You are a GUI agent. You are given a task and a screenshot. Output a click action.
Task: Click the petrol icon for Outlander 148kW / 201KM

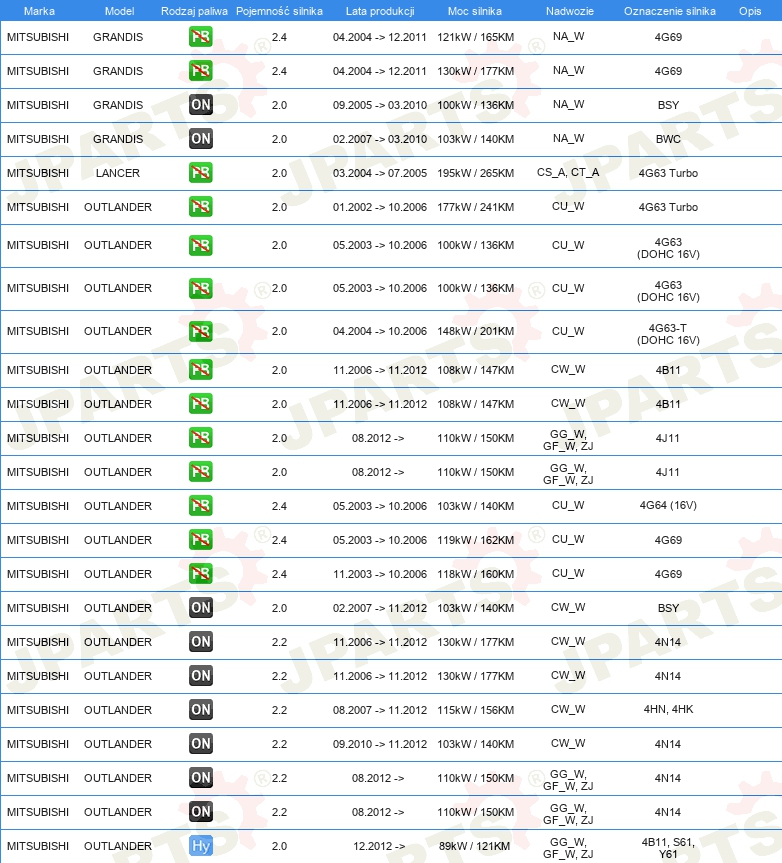pyautogui.click(x=200, y=331)
